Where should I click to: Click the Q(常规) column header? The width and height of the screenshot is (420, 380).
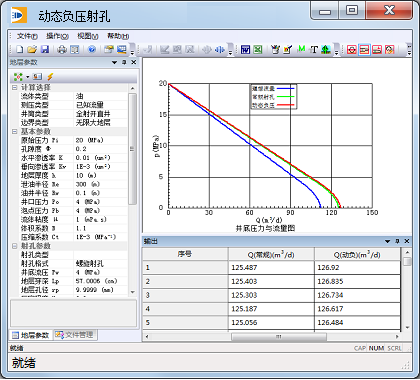coord(271,254)
